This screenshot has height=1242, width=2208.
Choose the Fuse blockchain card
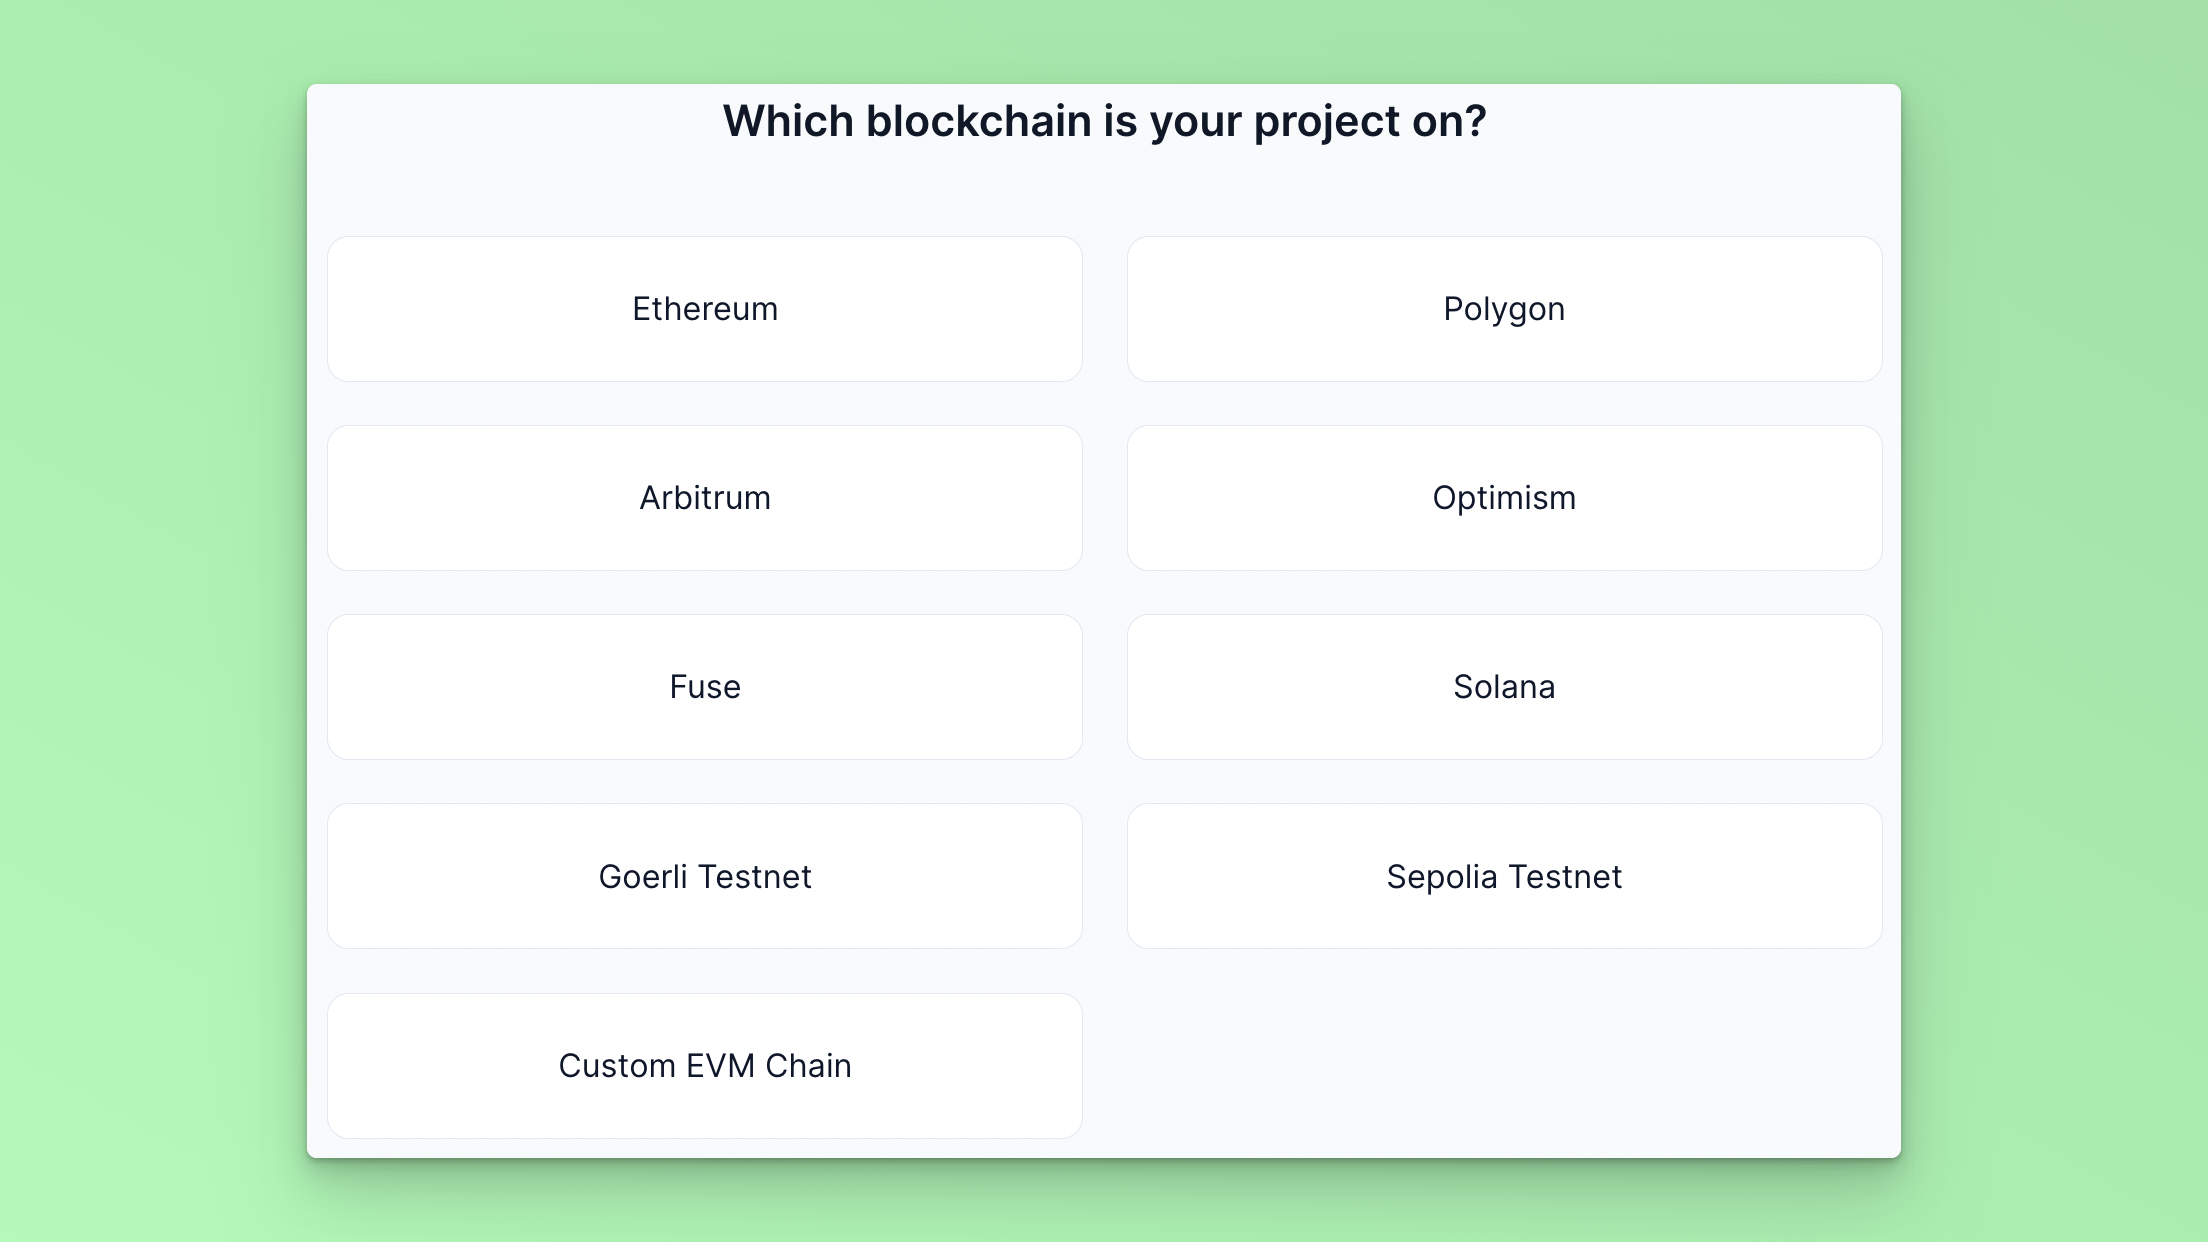coord(705,687)
